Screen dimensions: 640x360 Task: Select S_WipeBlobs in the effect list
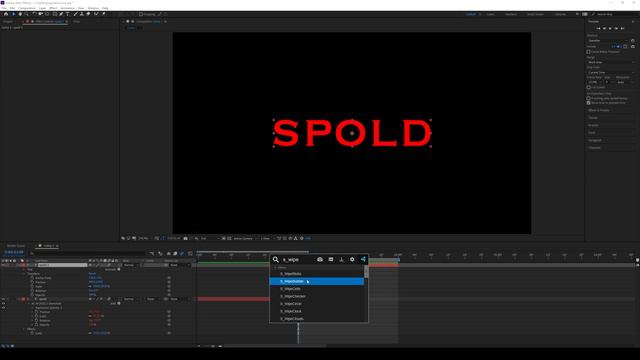click(317, 274)
